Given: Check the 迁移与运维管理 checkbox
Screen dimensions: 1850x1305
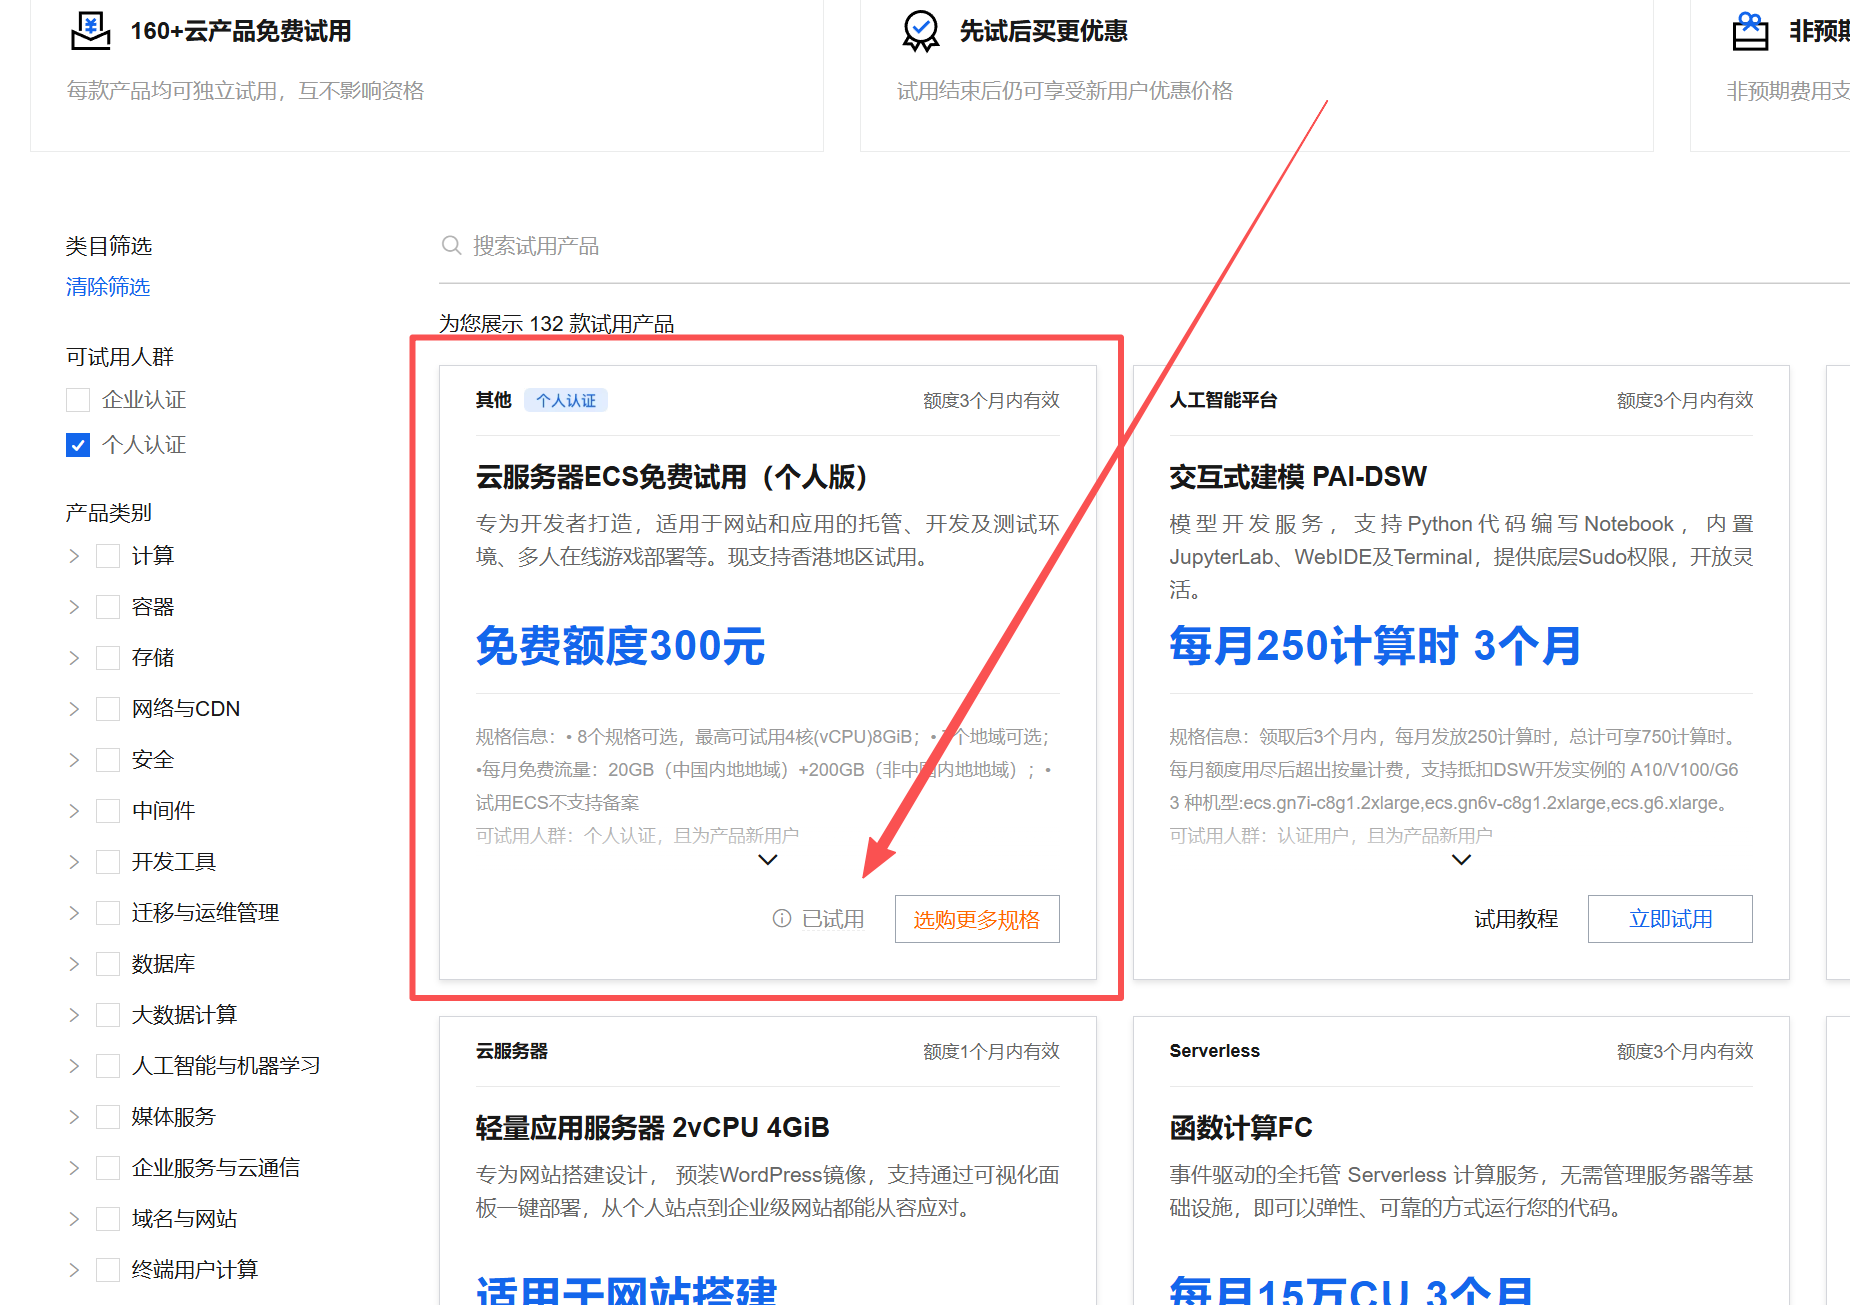Looking at the screenshot, I should coord(108,913).
